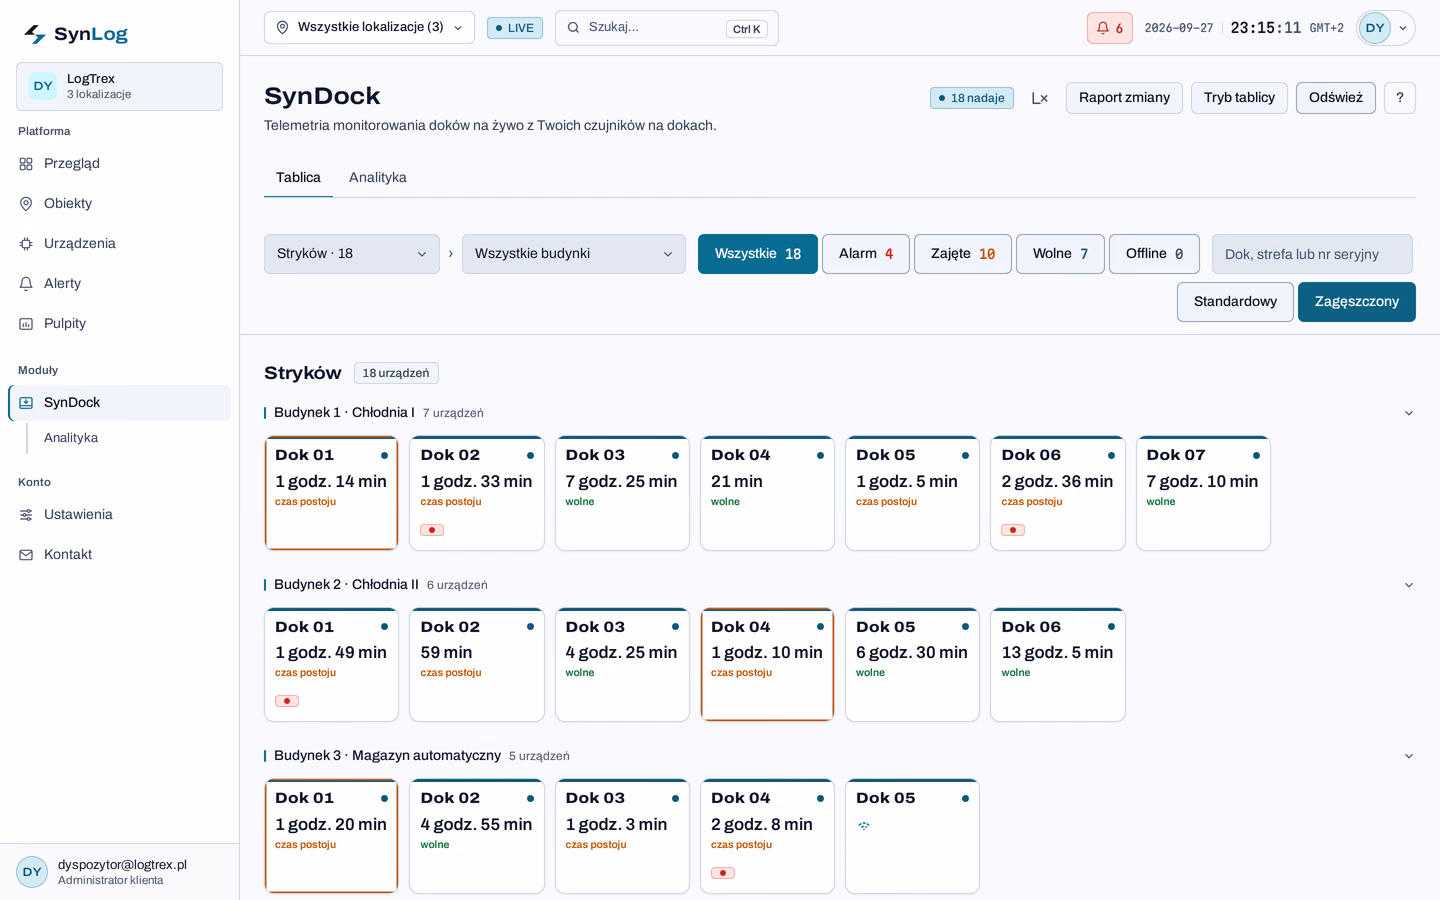Click the mute sound icon beside 18 nadaje
1440x900 pixels.
[x=1040, y=98]
